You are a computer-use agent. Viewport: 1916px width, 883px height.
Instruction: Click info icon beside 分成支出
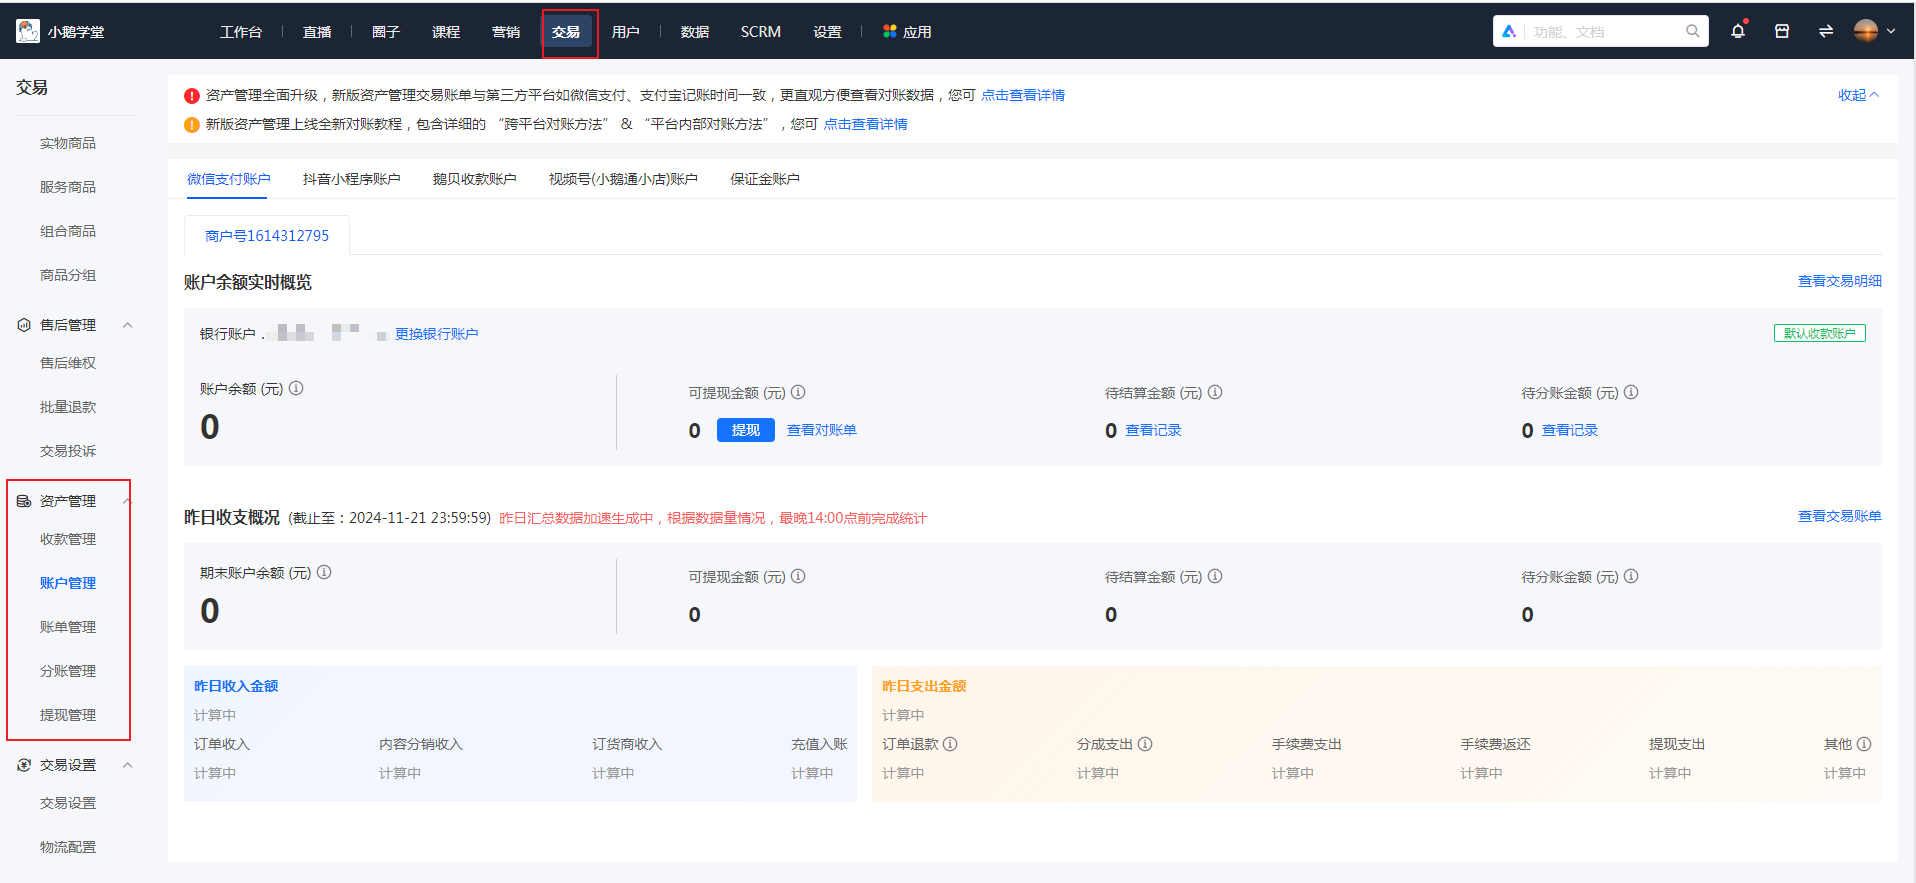[x=1145, y=744]
